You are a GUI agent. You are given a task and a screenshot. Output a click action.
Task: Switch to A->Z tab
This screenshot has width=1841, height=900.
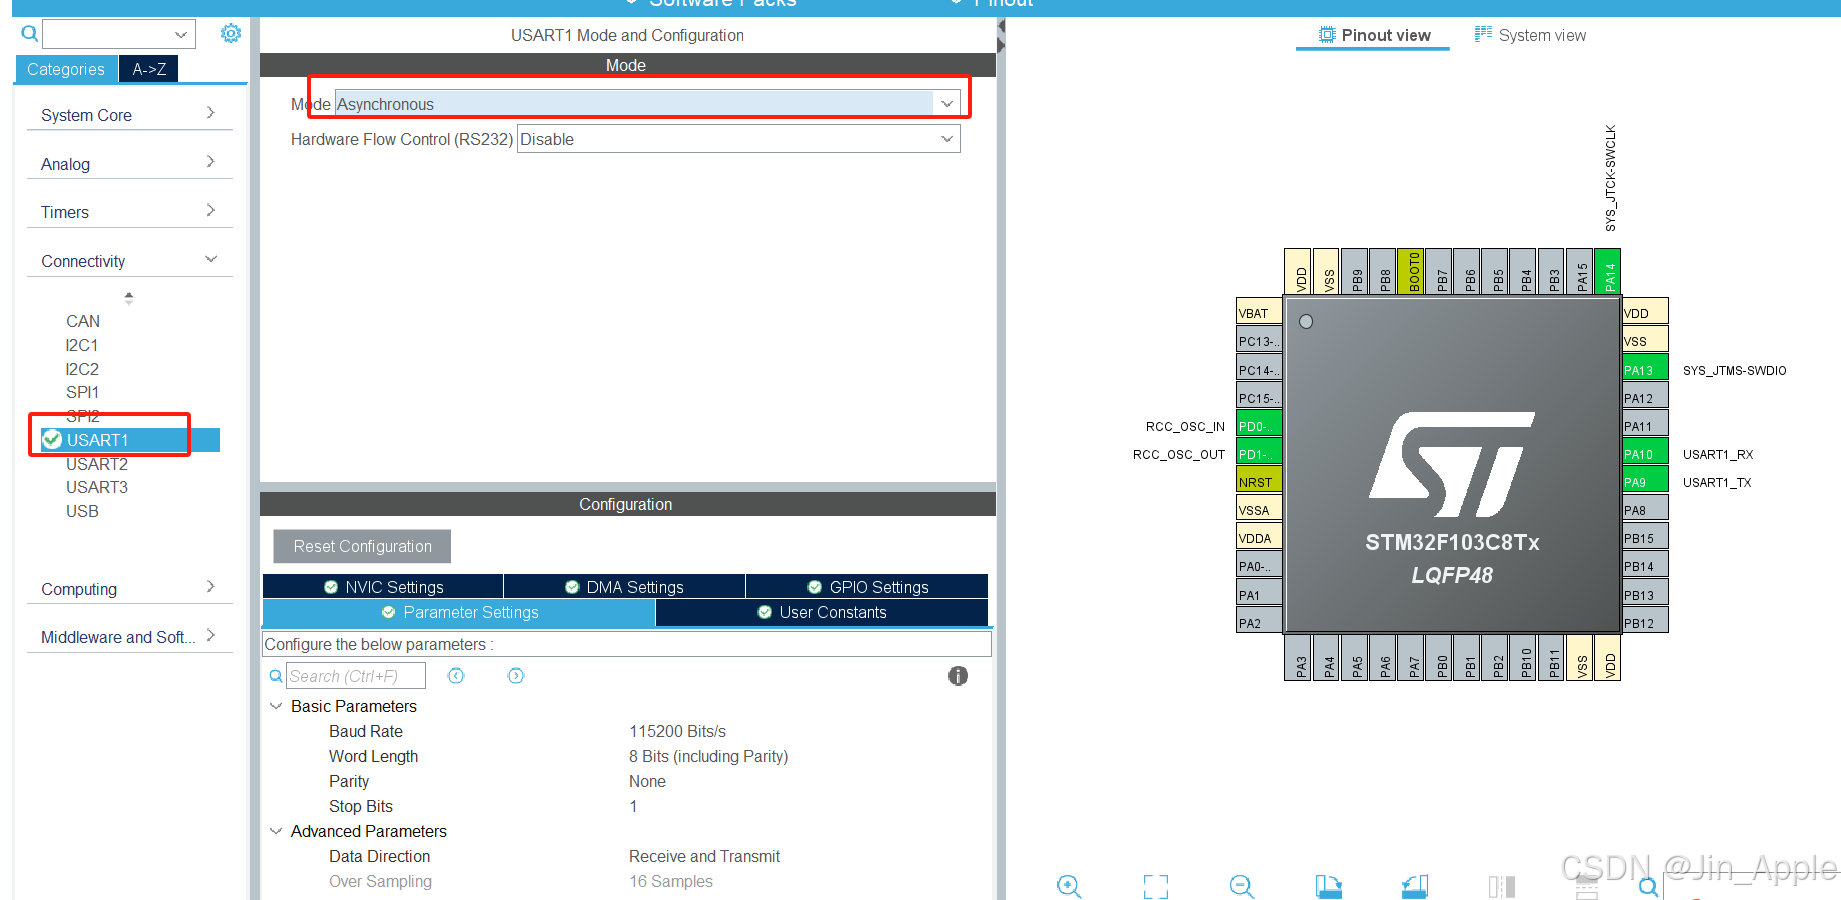click(x=149, y=69)
